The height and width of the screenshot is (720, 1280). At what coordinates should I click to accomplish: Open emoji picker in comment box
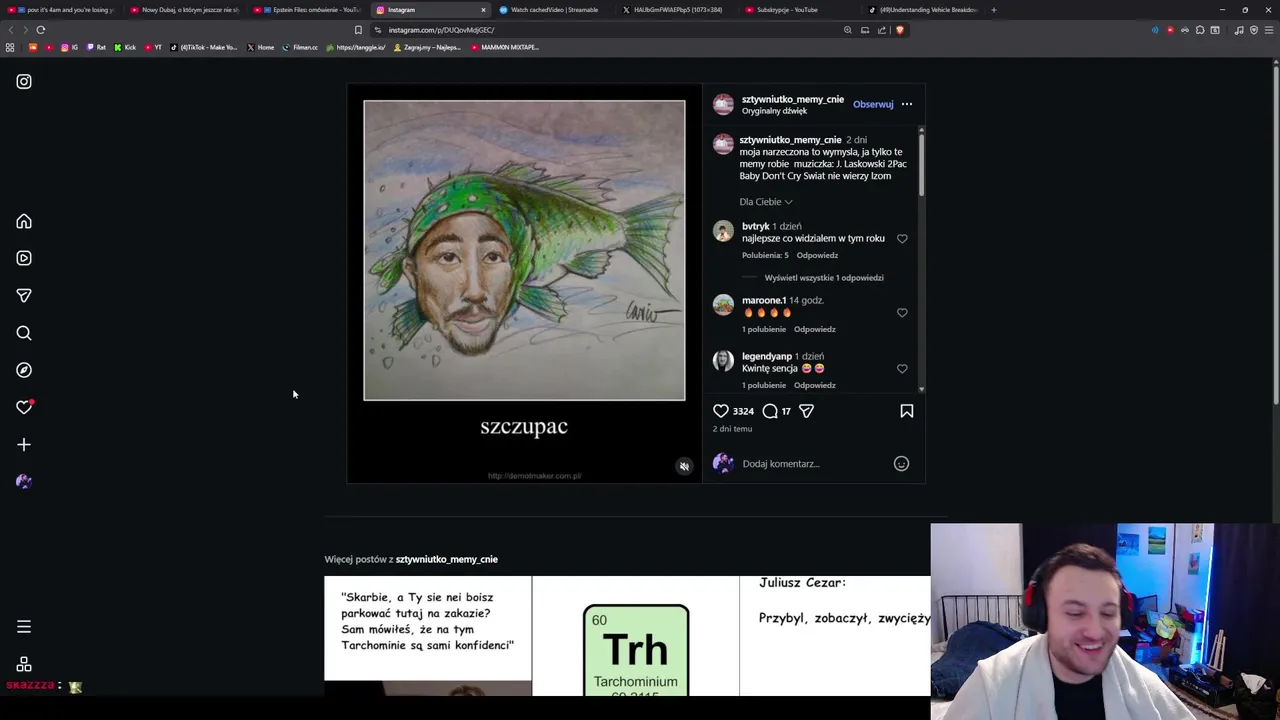(x=901, y=463)
